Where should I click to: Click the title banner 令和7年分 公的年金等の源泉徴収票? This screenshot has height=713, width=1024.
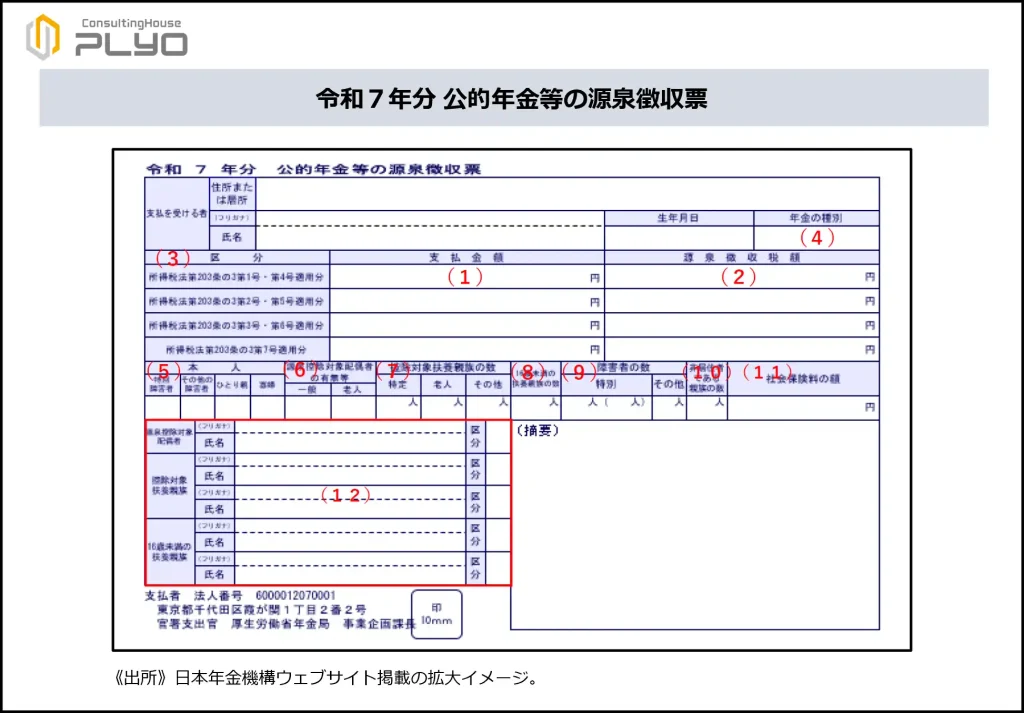[x=513, y=98]
